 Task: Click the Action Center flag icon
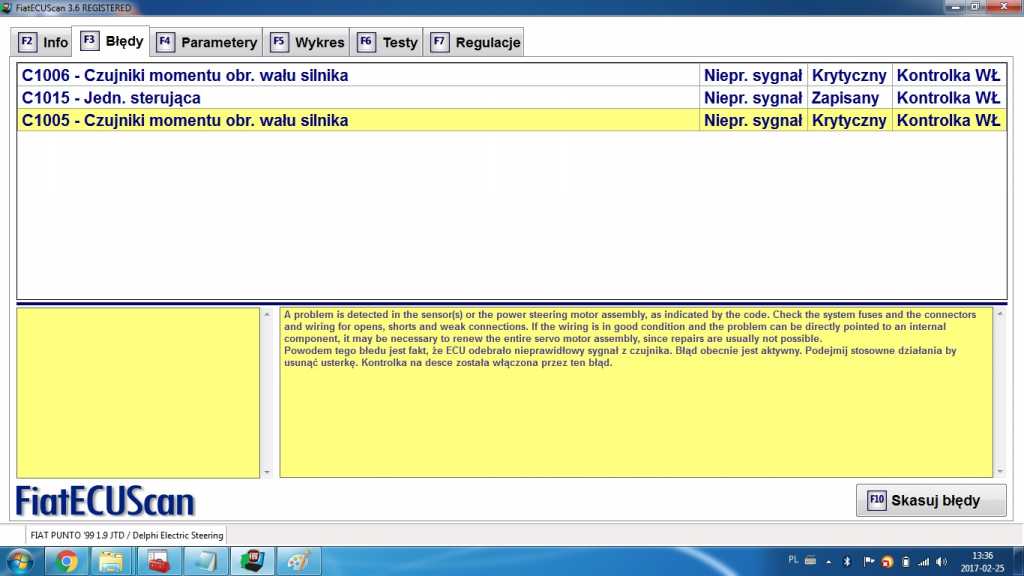[x=868, y=561]
